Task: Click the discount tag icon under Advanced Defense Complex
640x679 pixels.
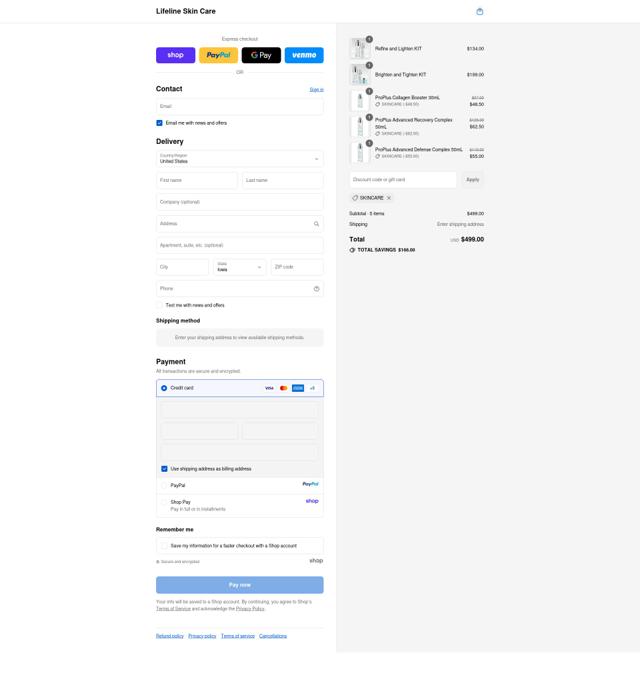Action: click(378, 156)
